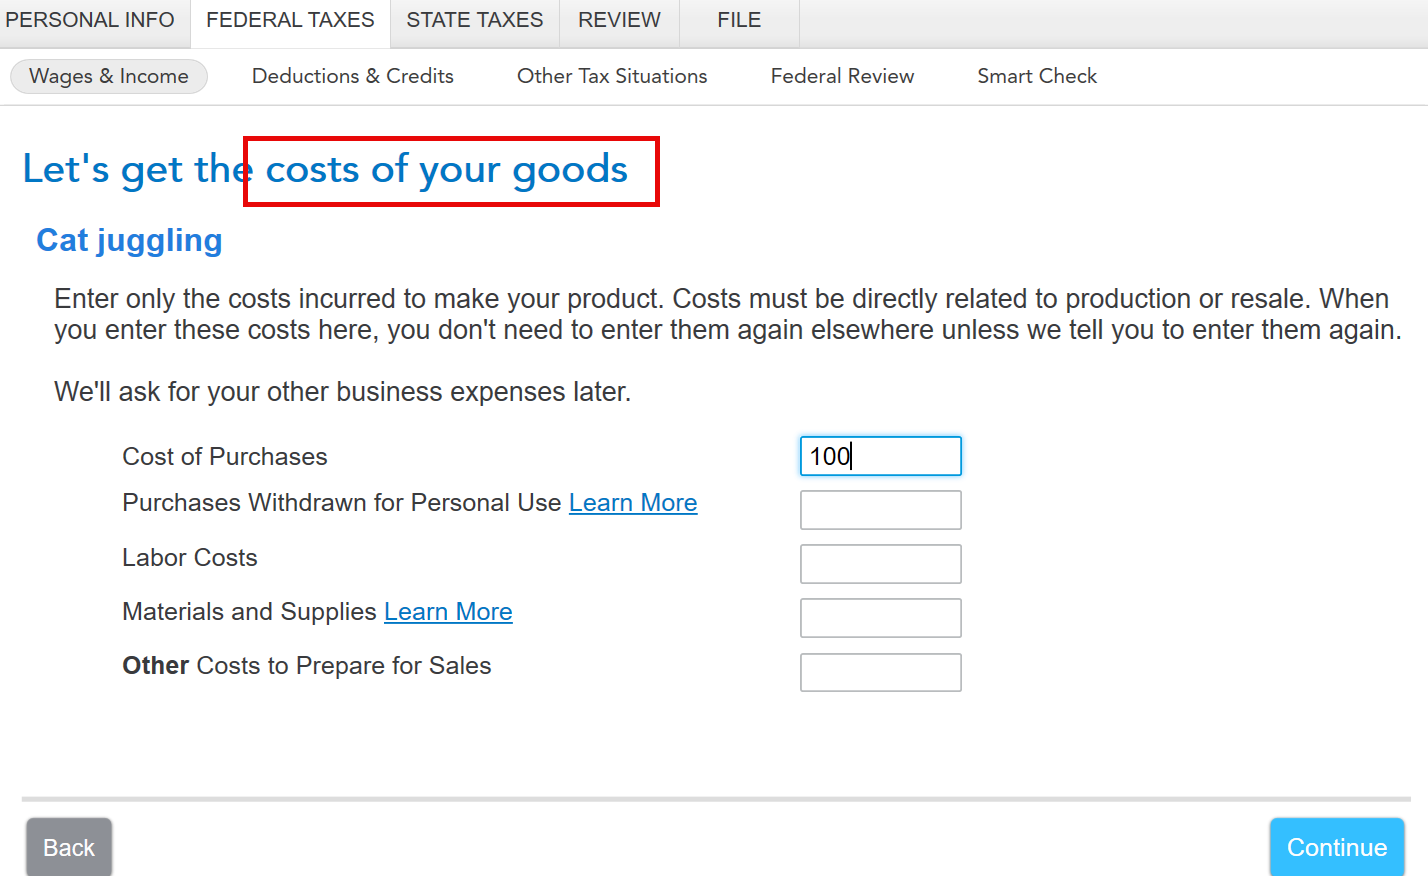This screenshot has height=876, width=1428.
Task: Click the Continue button
Action: click(x=1336, y=847)
